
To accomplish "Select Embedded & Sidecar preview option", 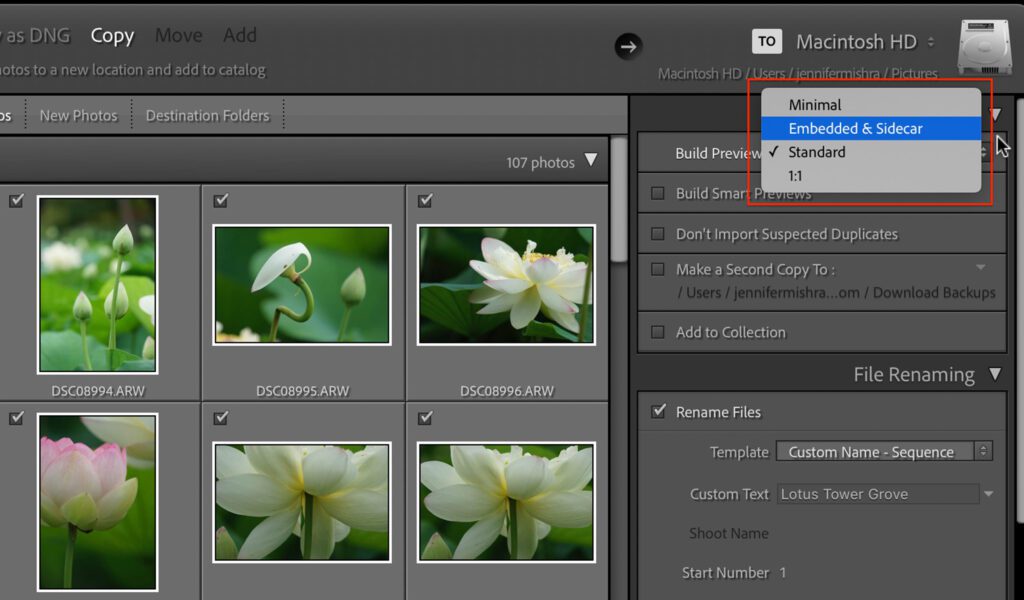I will click(x=855, y=128).
